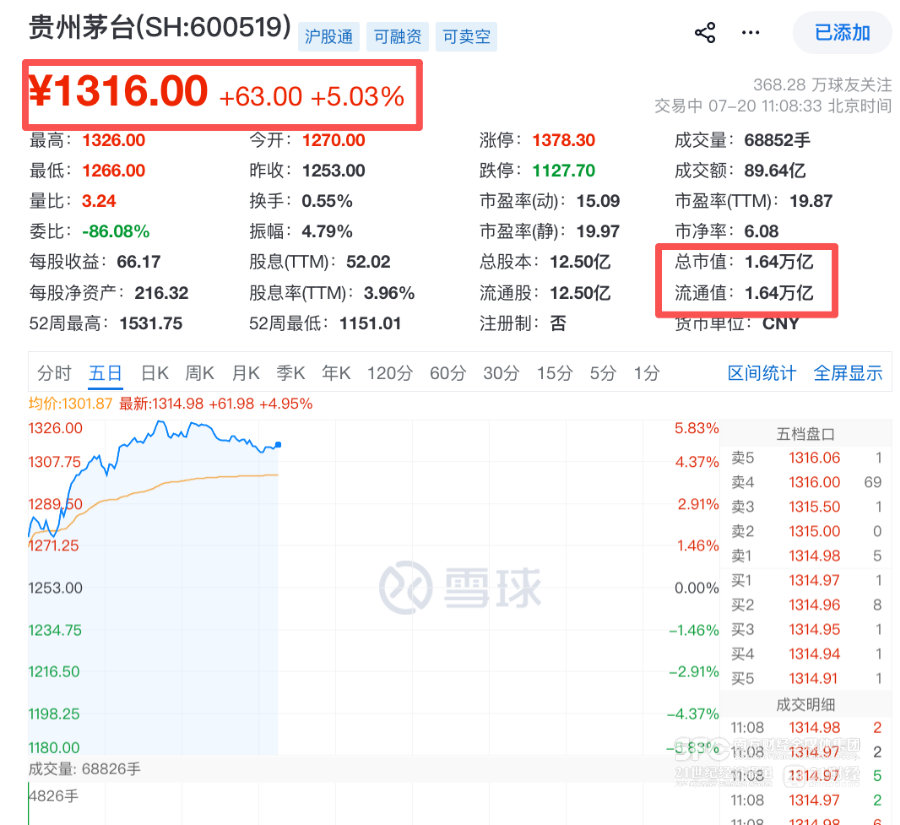900x825 pixels.
Task: Click the 股息率(TTM) value 3.96%
Action: [389, 293]
